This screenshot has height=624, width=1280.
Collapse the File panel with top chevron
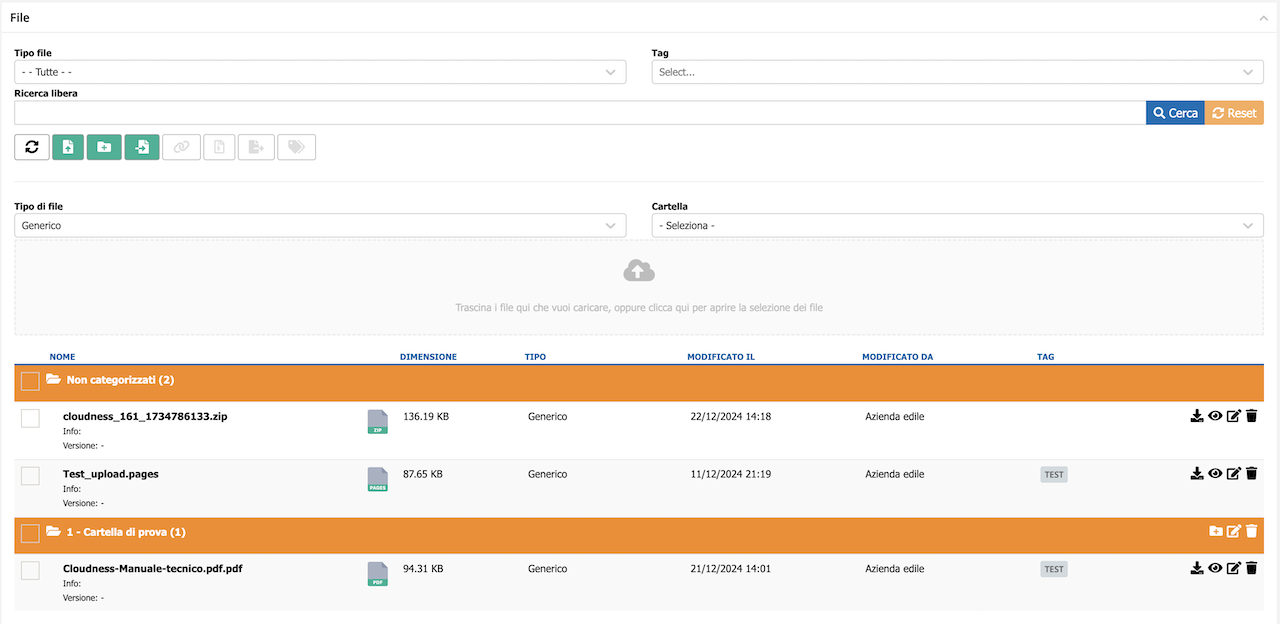pos(1264,17)
